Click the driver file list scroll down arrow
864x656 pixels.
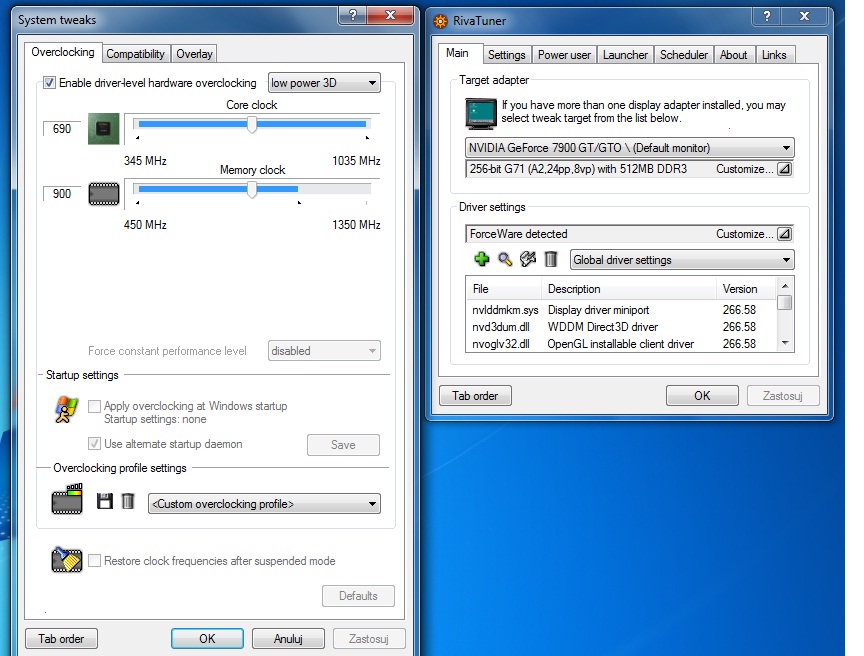coord(785,343)
